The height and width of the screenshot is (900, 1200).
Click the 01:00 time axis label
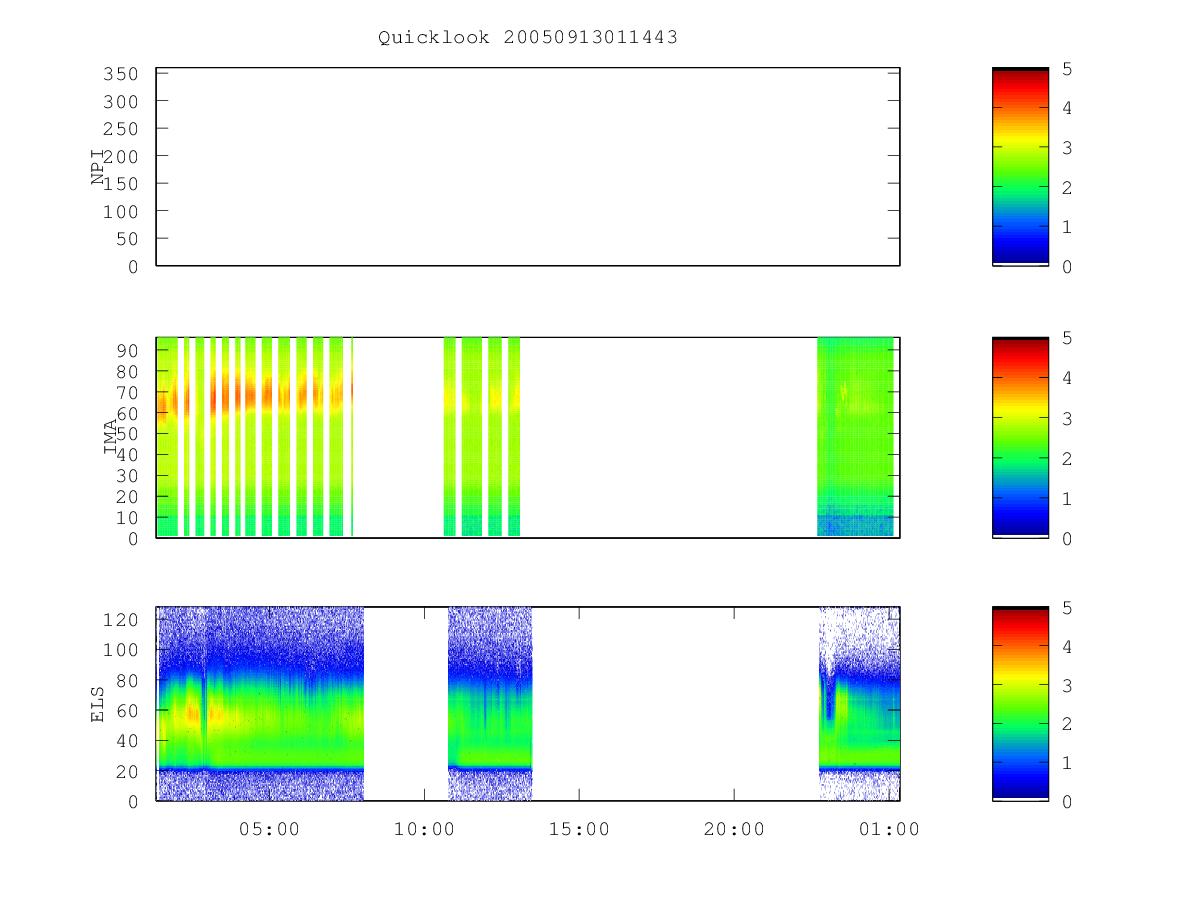pos(889,829)
